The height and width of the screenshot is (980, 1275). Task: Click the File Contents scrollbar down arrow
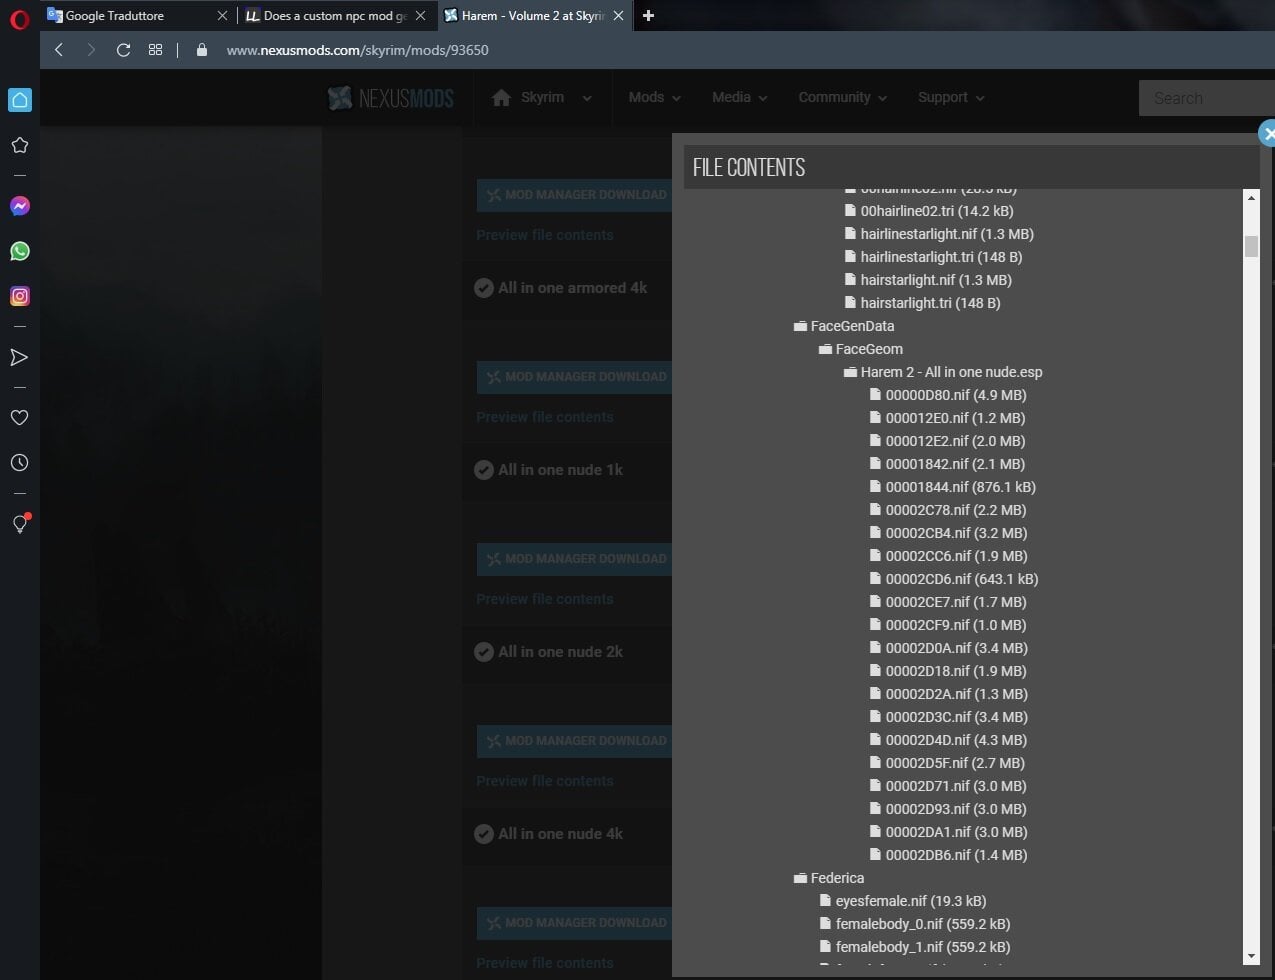[x=1251, y=957]
